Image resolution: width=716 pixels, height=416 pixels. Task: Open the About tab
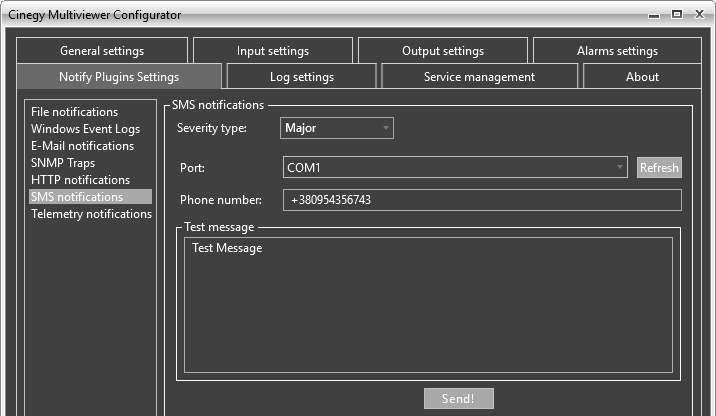(x=642, y=77)
